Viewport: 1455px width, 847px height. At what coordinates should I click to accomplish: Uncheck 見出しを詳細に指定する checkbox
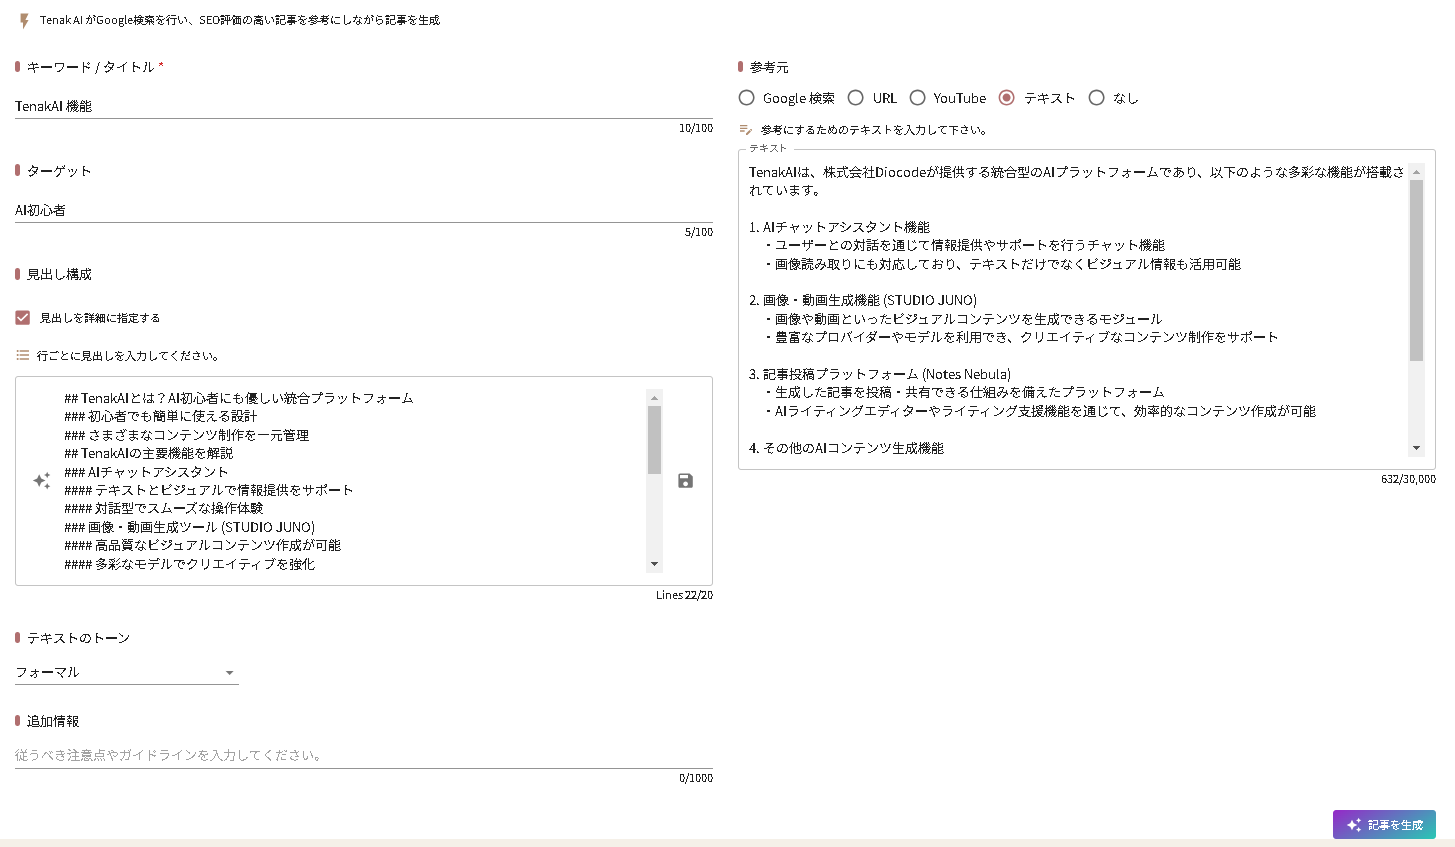tap(23, 318)
